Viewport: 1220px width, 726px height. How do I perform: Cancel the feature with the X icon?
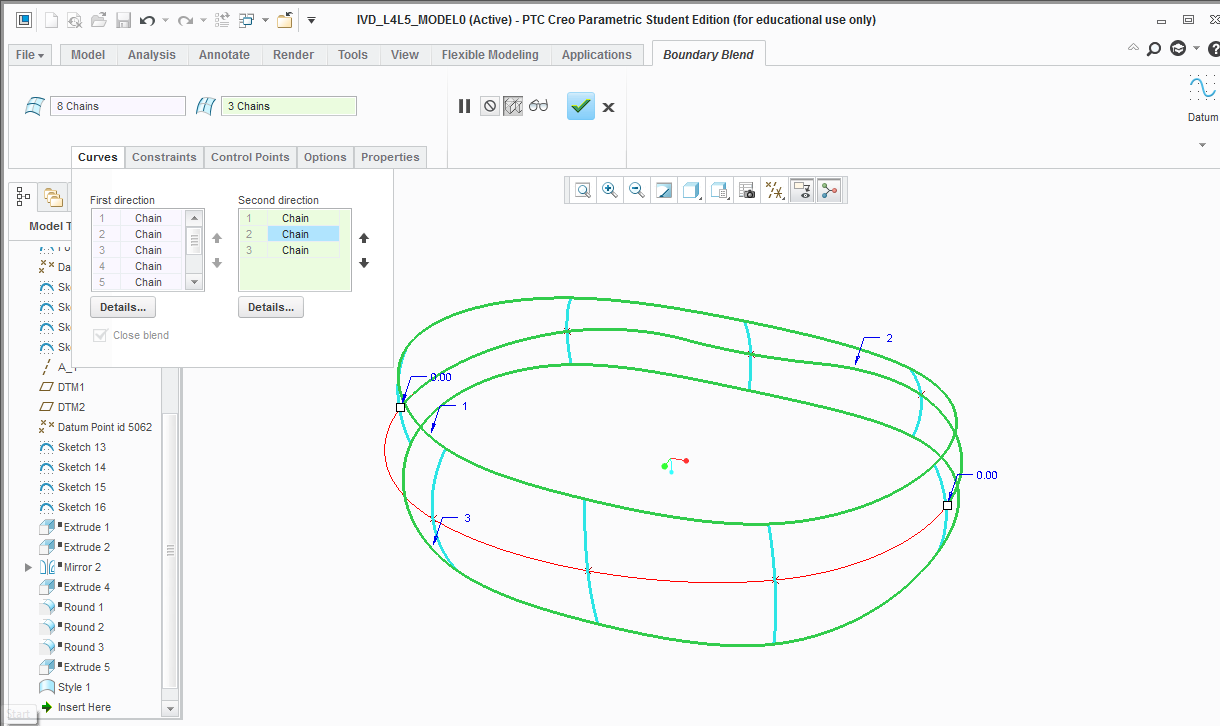coord(608,107)
